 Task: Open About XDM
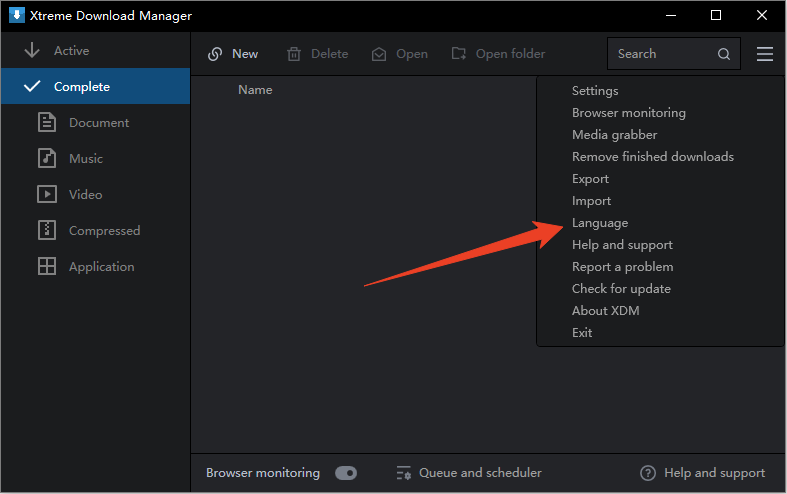click(605, 311)
